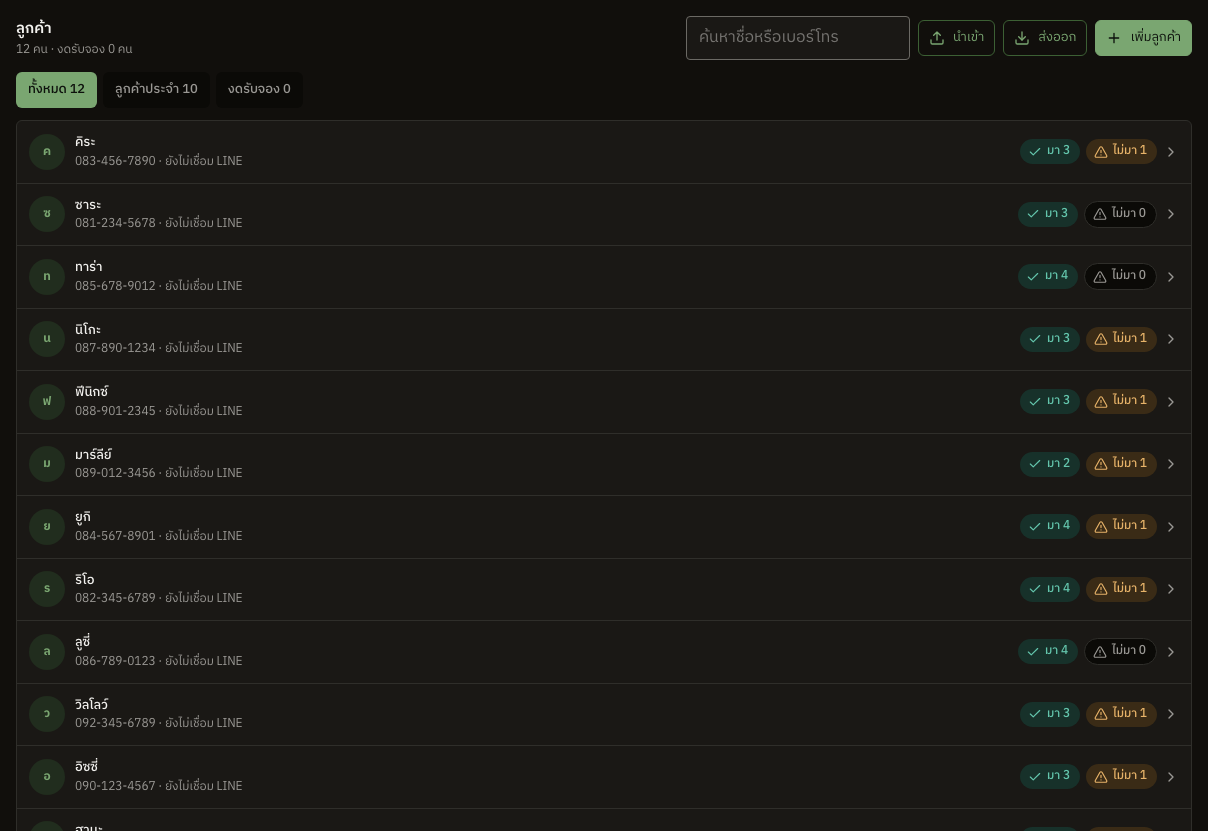Open customer name อิซซี่
Viewport: 1208px width, 831px height.
(x=87, y=767)
